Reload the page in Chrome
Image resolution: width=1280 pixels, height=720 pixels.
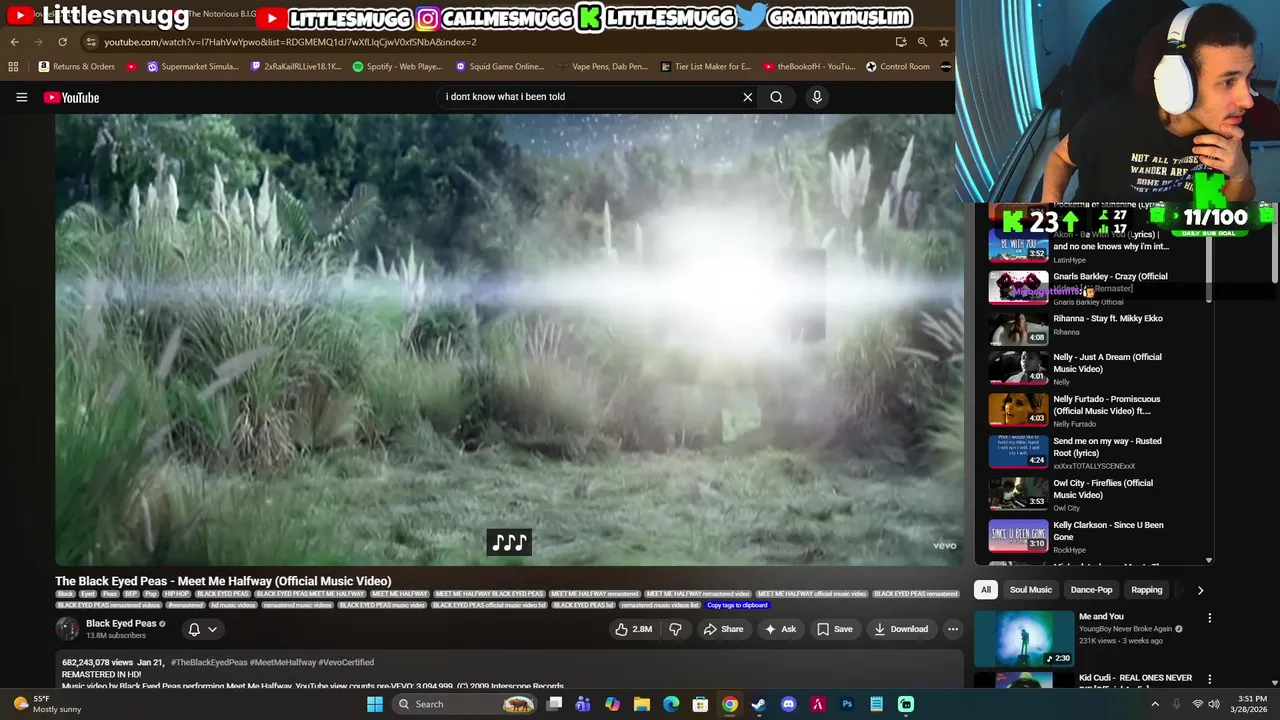click(x=62, y=42)
